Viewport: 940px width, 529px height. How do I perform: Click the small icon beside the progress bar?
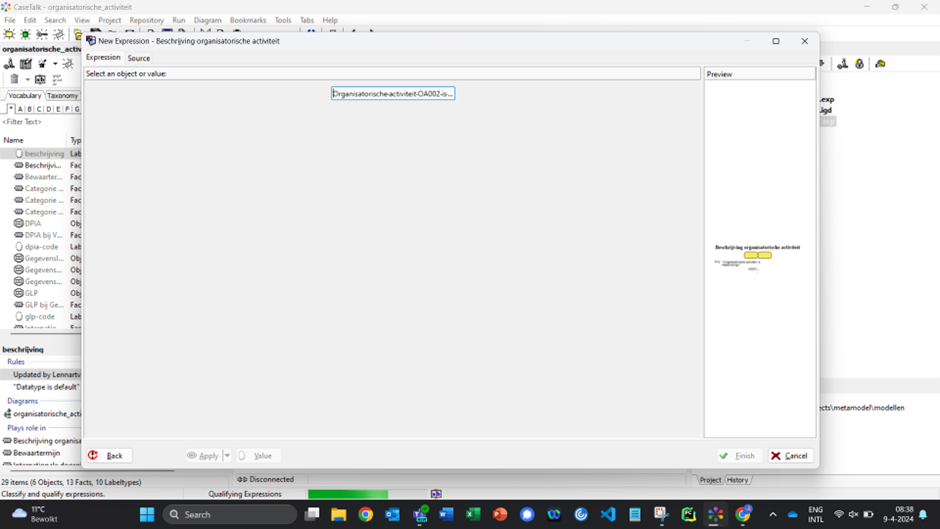[x=436, y=494]
